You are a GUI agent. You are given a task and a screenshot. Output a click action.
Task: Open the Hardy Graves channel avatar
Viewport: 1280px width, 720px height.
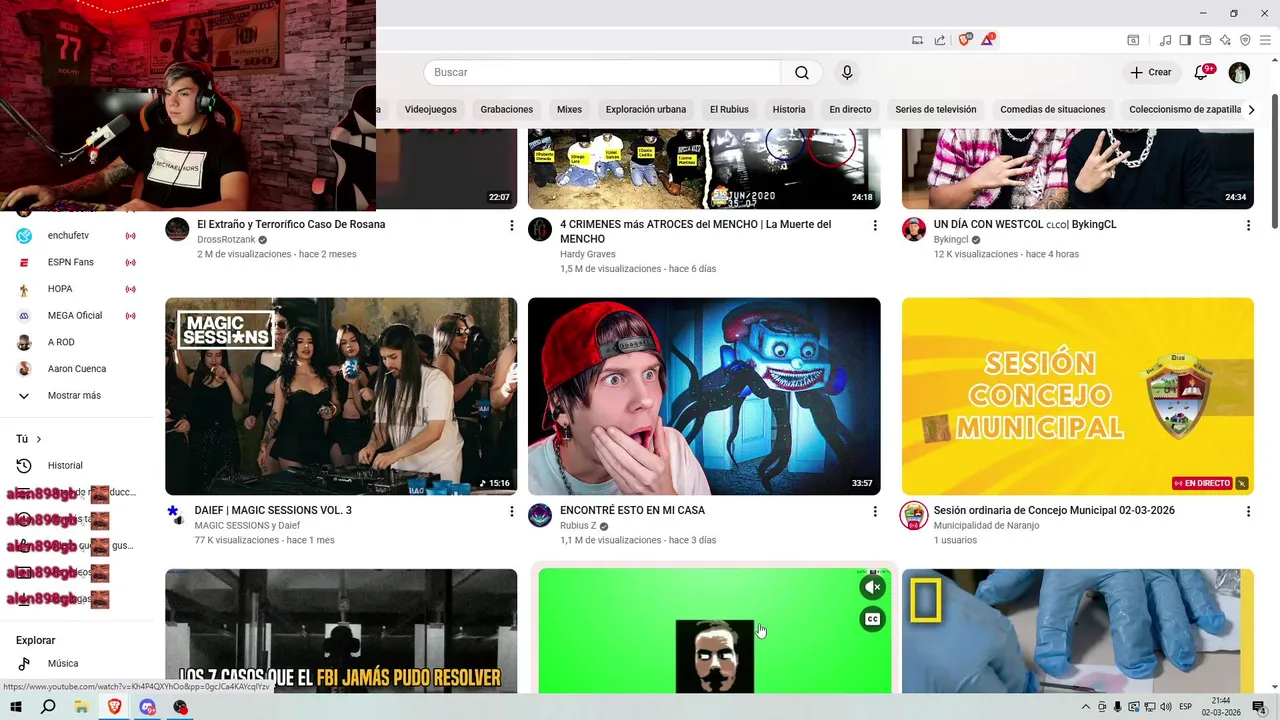pyautogui.click(x=540, y=229)
